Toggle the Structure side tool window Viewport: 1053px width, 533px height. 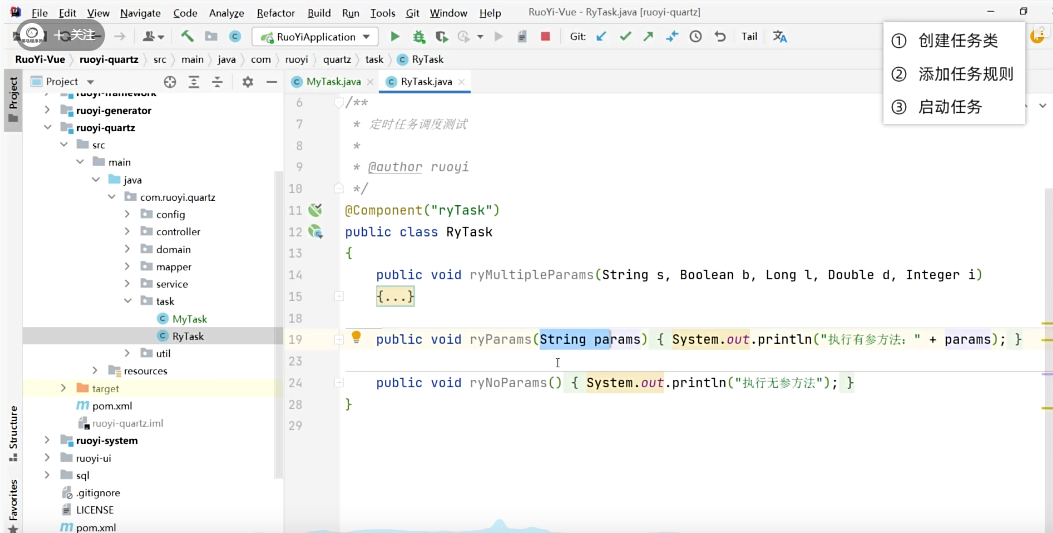point(13,434)
